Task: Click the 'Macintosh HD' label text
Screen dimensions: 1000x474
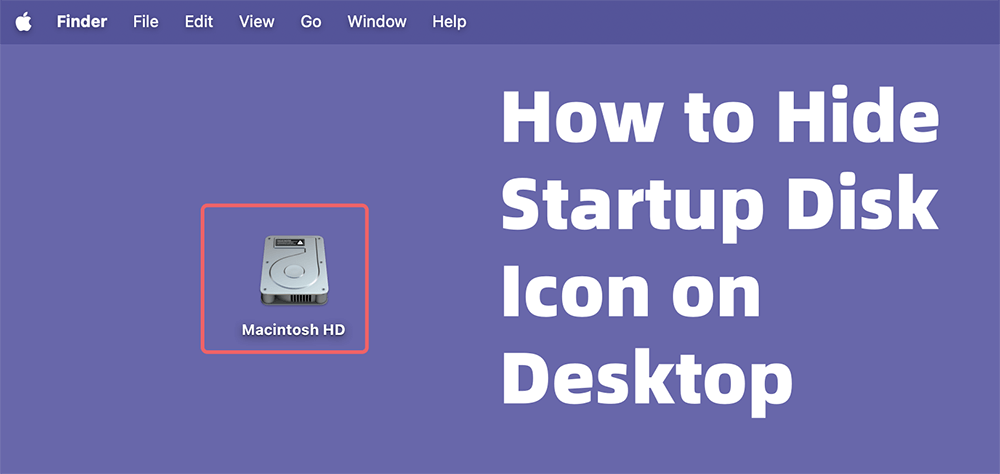Action: pos(293,330)
